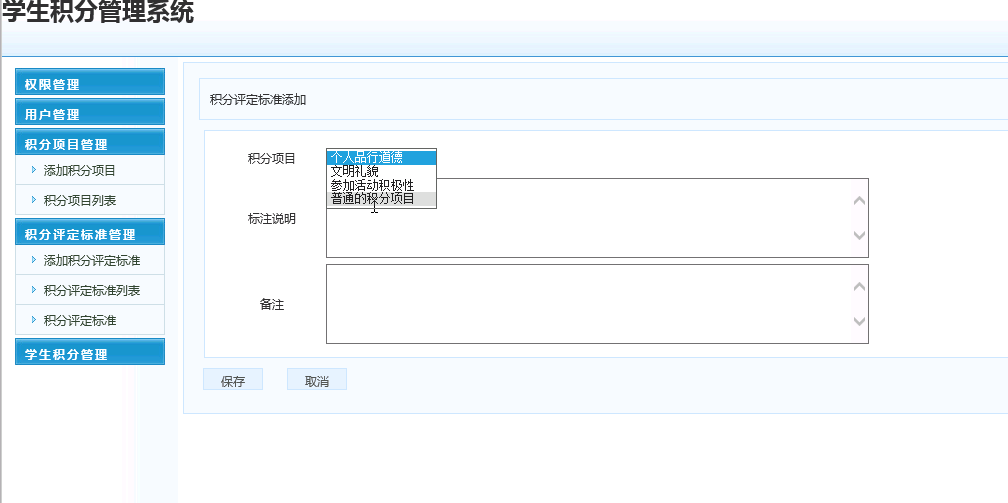View the 积分评定标准列表 page

pos(92,291)
